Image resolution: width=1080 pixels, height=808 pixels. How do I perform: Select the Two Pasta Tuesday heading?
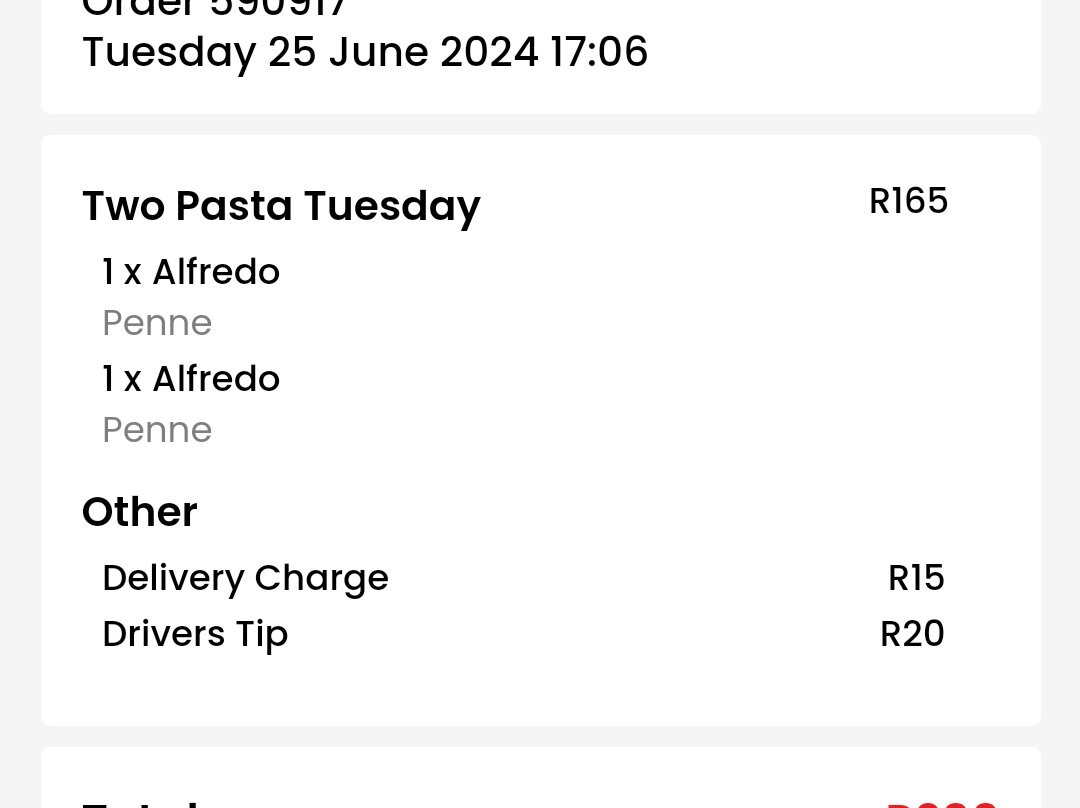click(x=281, y=207)
